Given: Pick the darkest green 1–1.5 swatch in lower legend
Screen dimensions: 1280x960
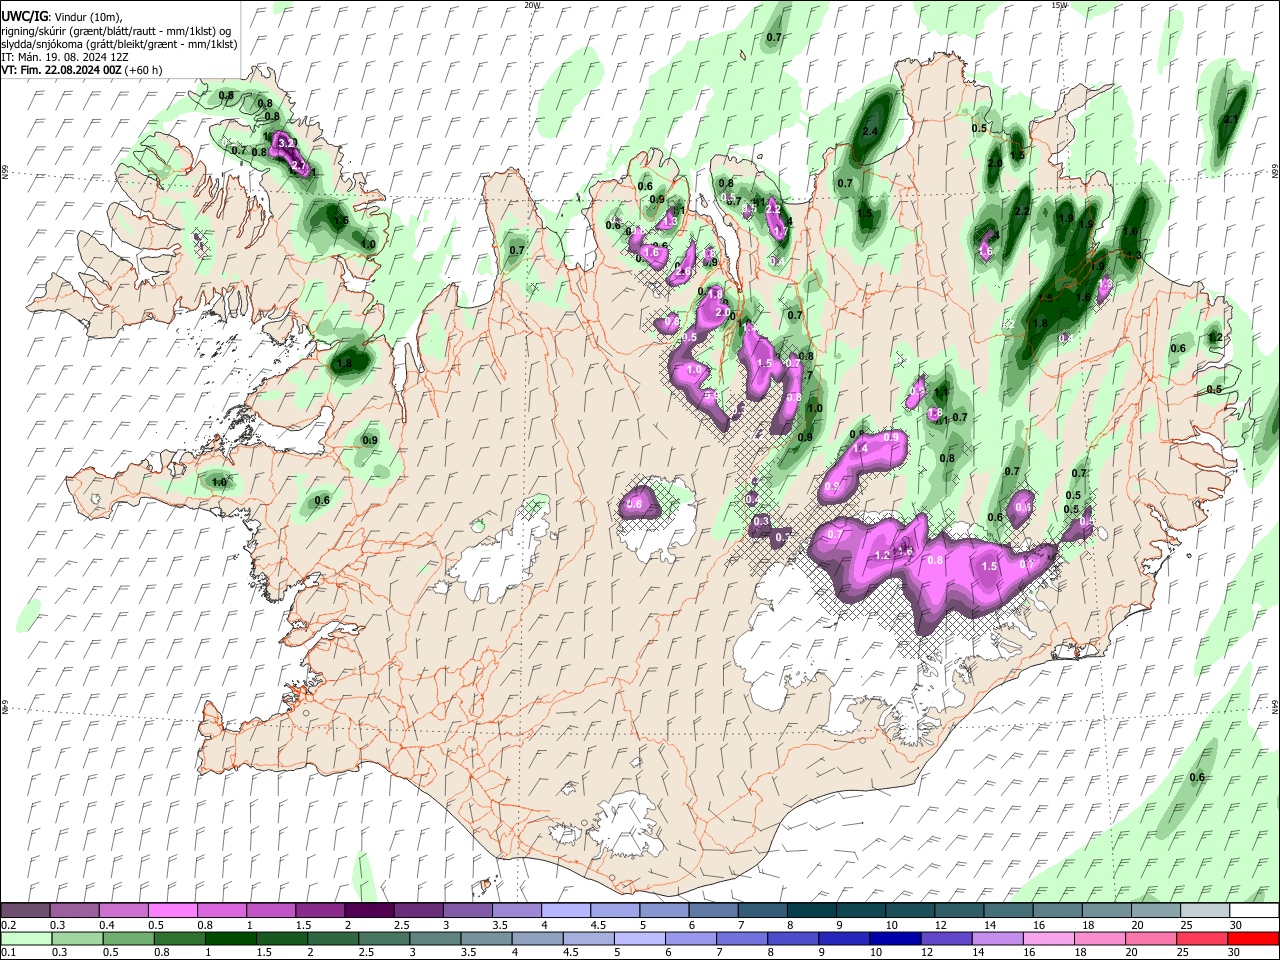Looking at the screenshot, I should (231, 938).
